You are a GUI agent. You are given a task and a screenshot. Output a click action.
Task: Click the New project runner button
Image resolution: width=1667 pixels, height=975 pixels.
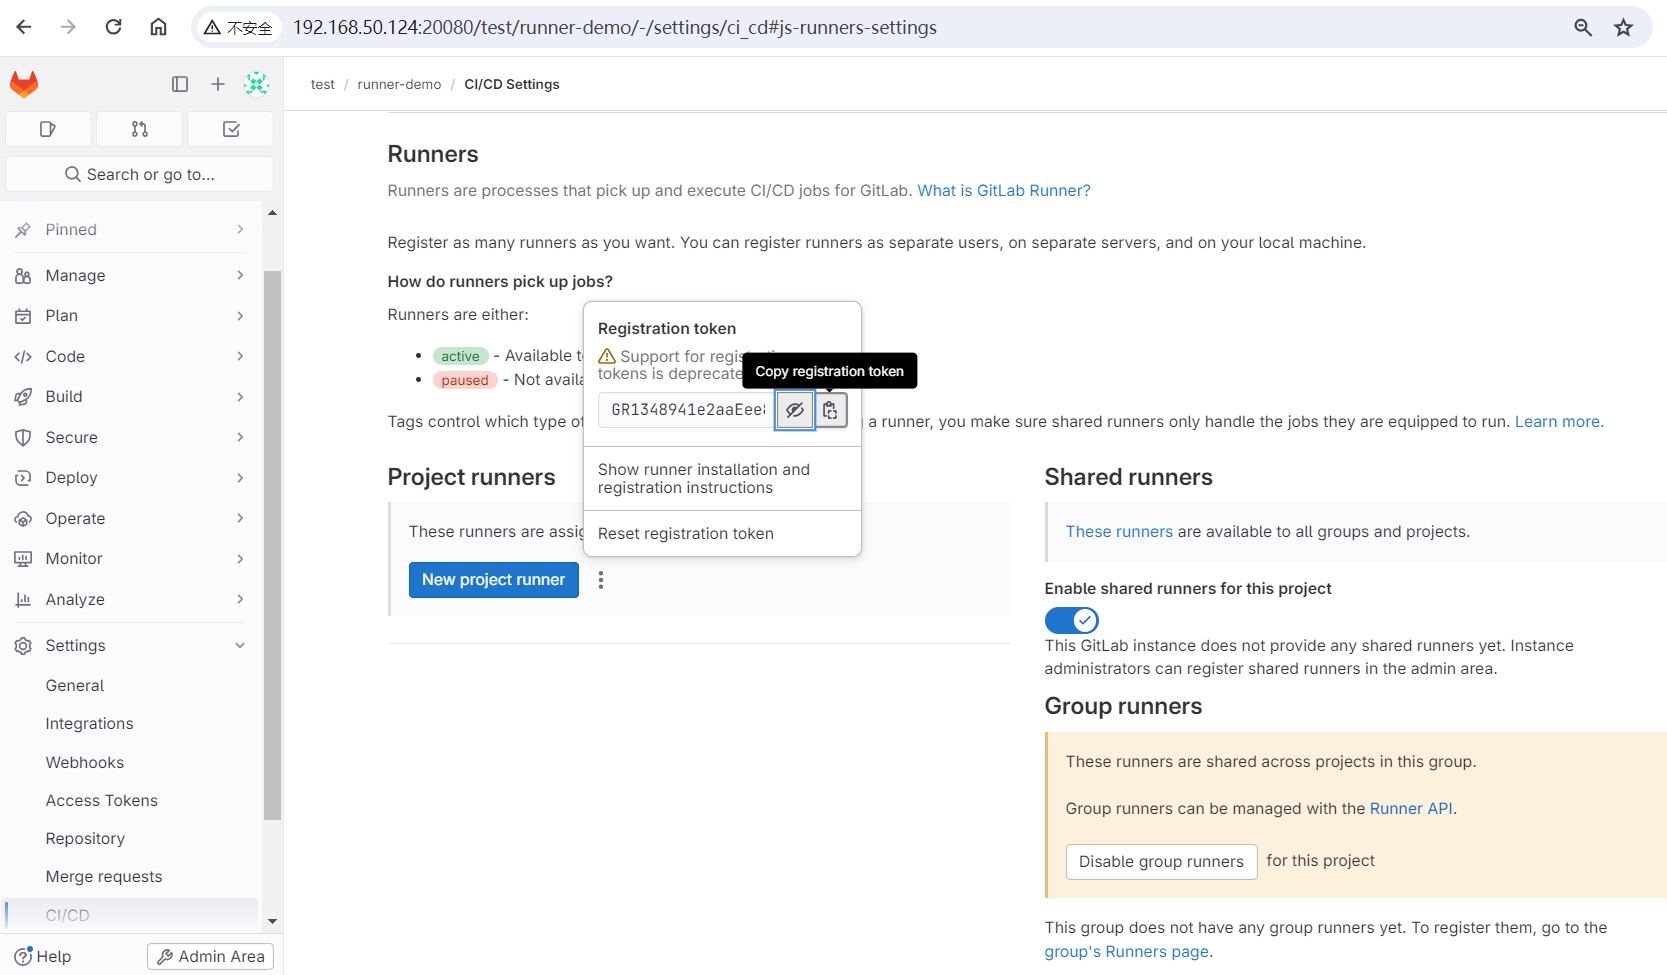(x=493, y=579)
